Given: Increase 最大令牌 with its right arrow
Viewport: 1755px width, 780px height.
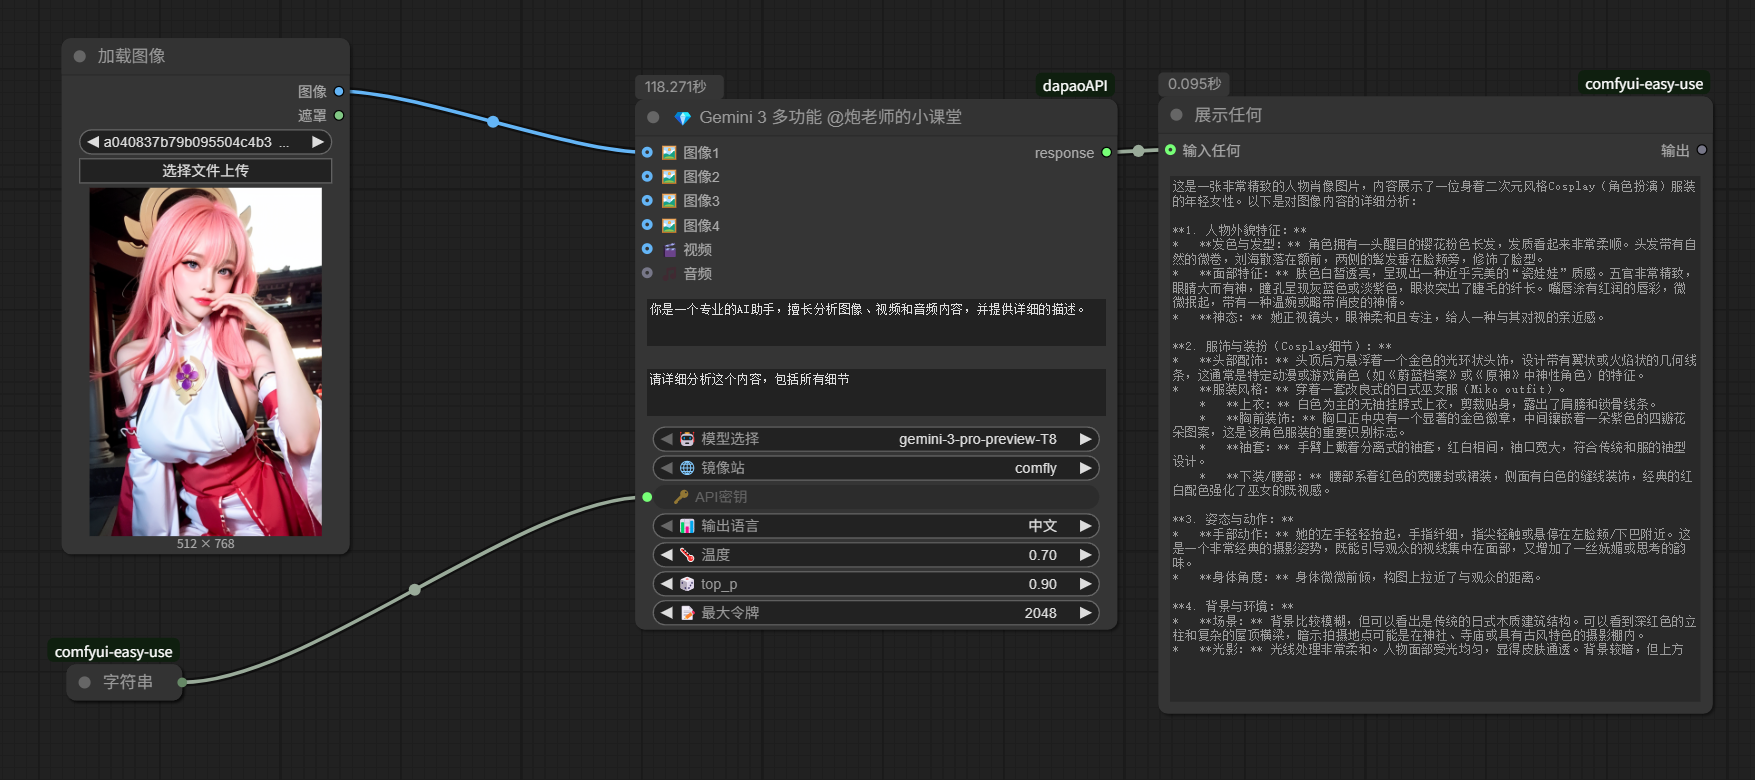Looking at the screenshot, I should click(1085, 613).
